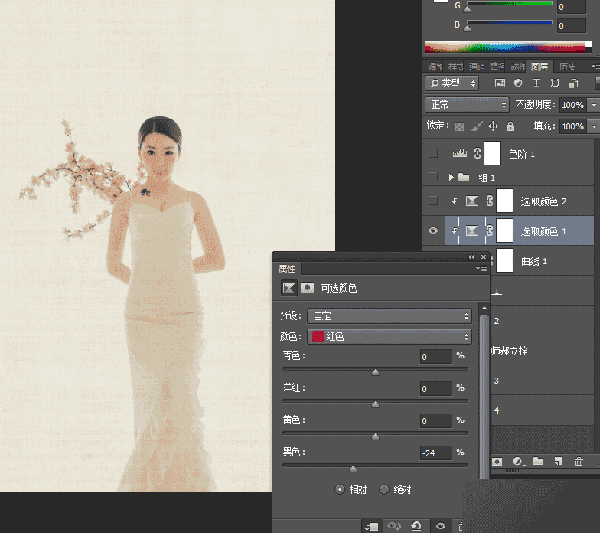Create a new layer group folder icon

538,462
